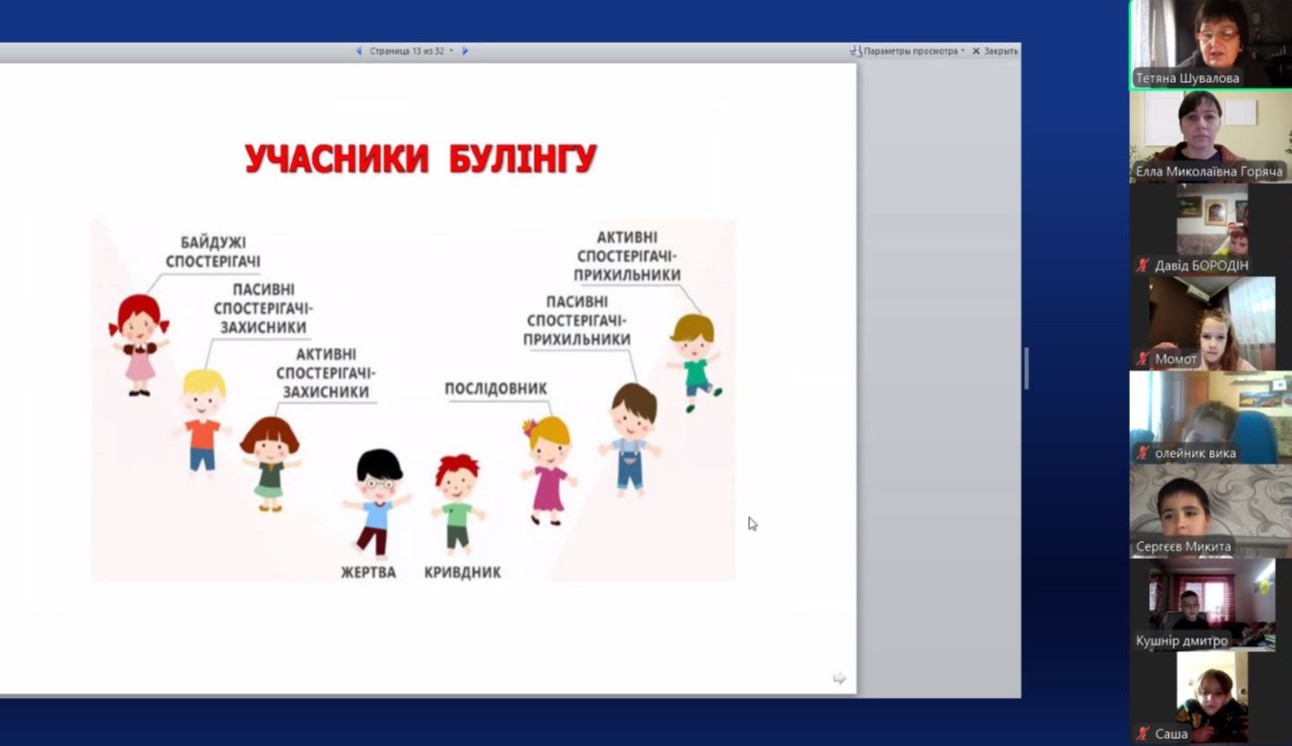Screen dimensions: 1292x746
Task: Click the 'Послідовник' label on the slide
Action: [x=496, y=389]
